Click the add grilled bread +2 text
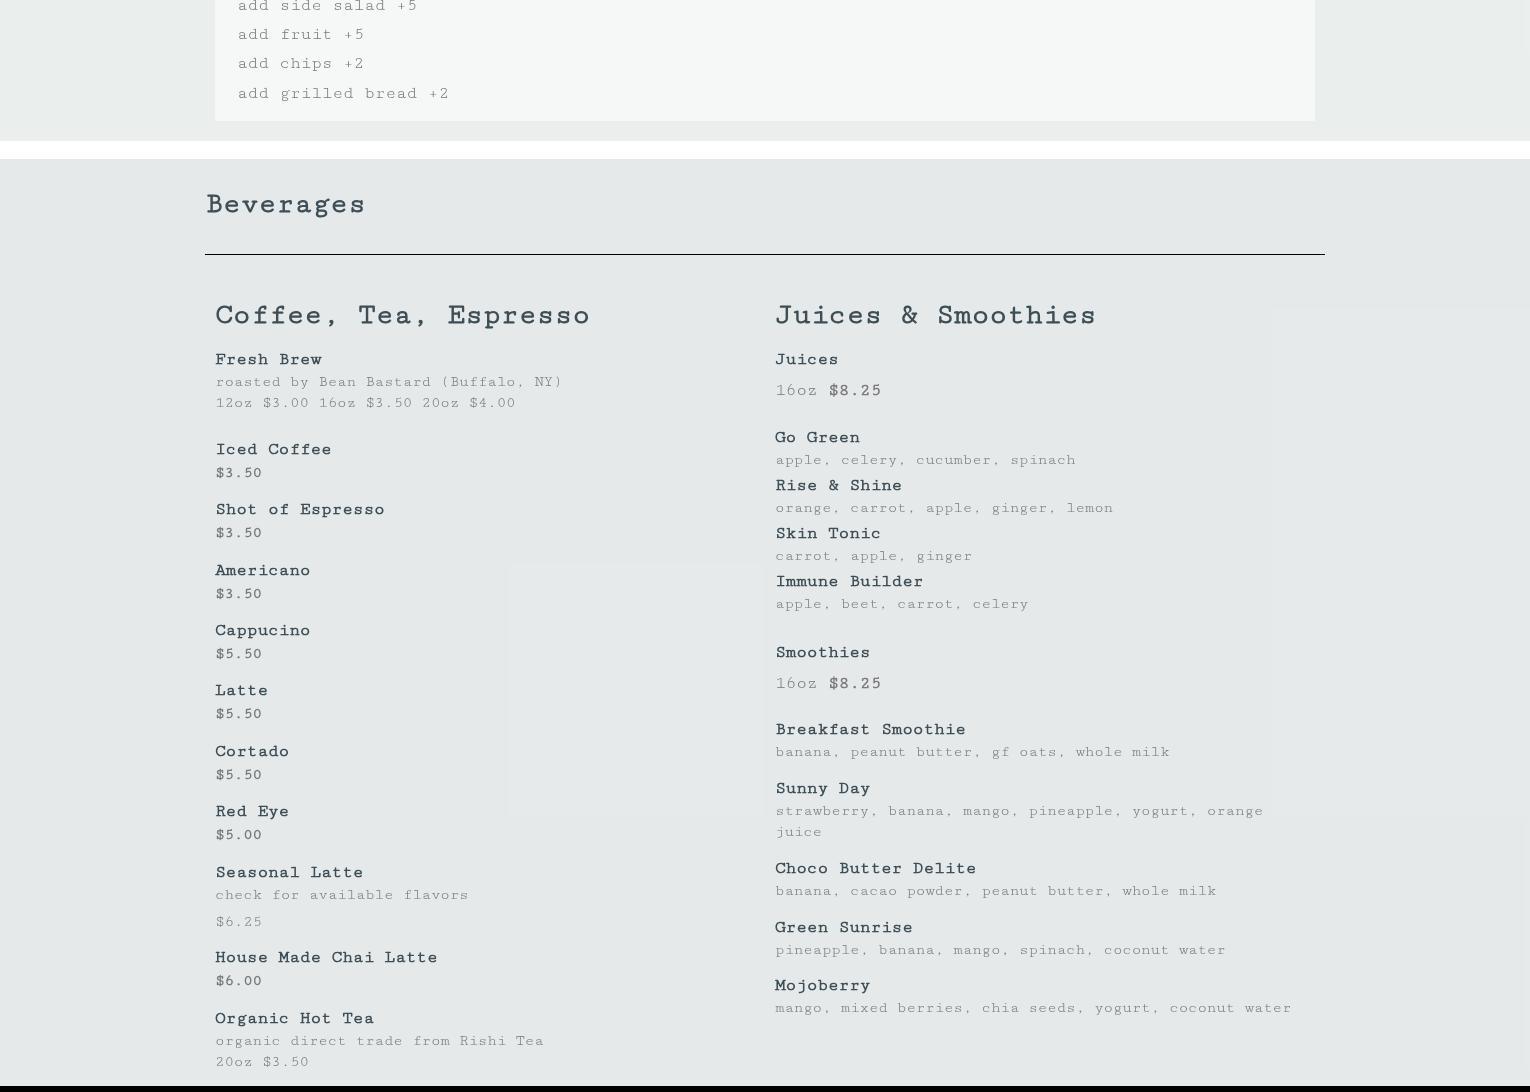Screen dimensions: 1530x1092 tap(343, 94)
